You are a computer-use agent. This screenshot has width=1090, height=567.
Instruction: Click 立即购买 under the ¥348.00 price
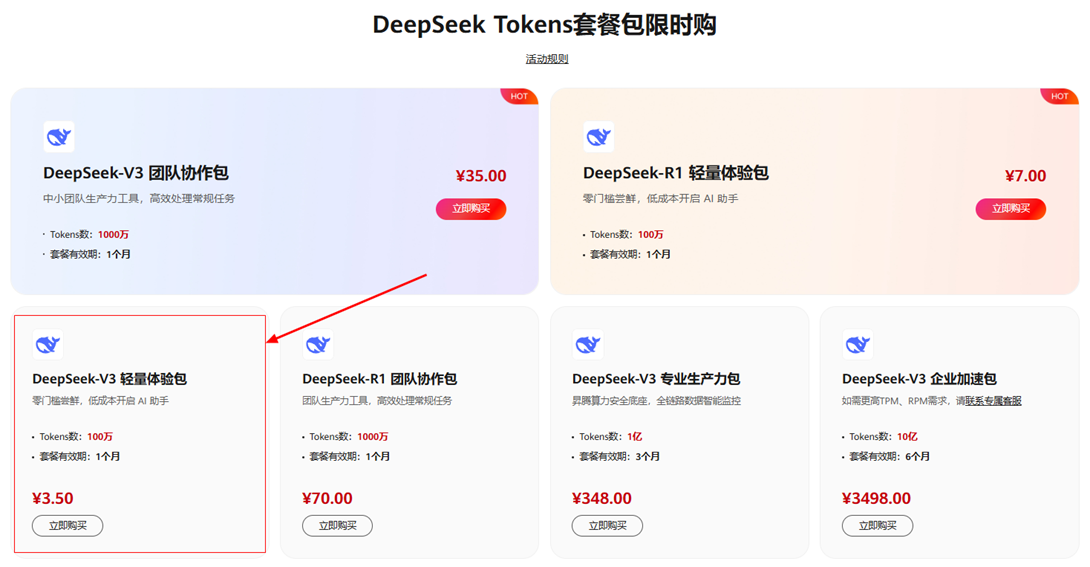tap(607, 525)
